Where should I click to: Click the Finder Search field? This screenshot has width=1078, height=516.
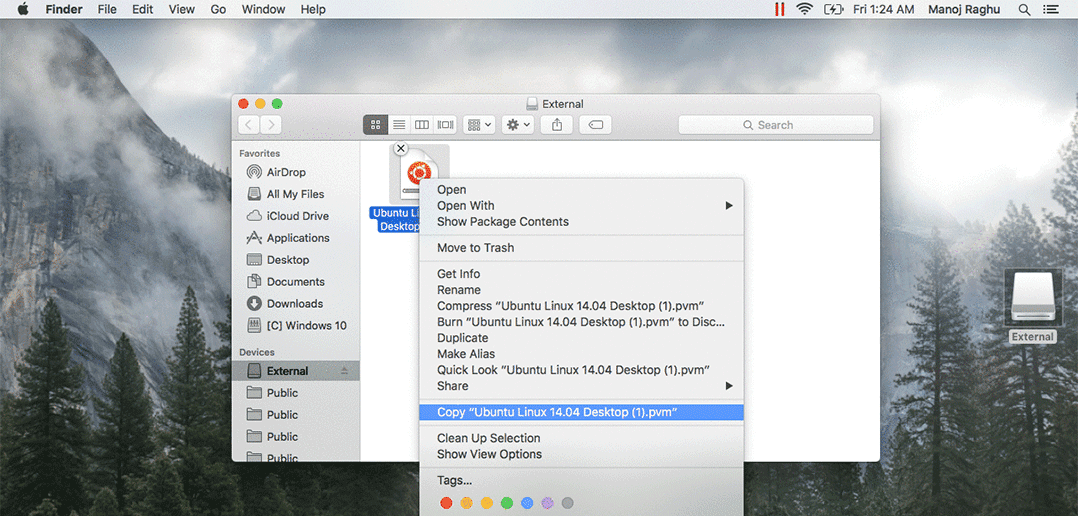tap(776, 125)
